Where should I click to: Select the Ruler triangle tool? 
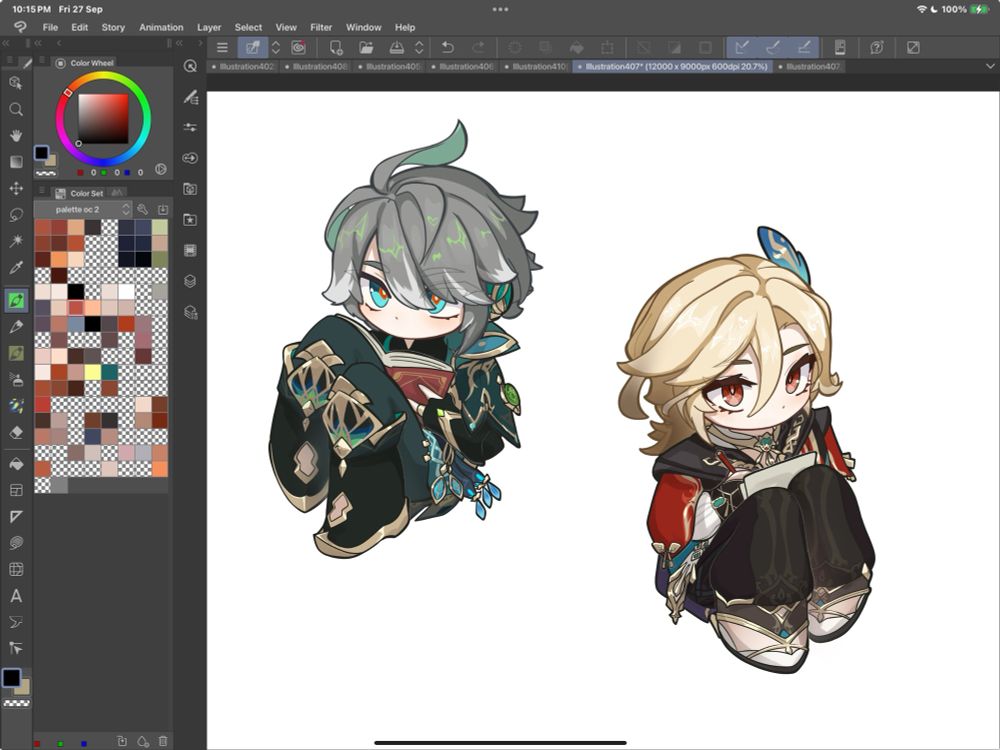16,516
